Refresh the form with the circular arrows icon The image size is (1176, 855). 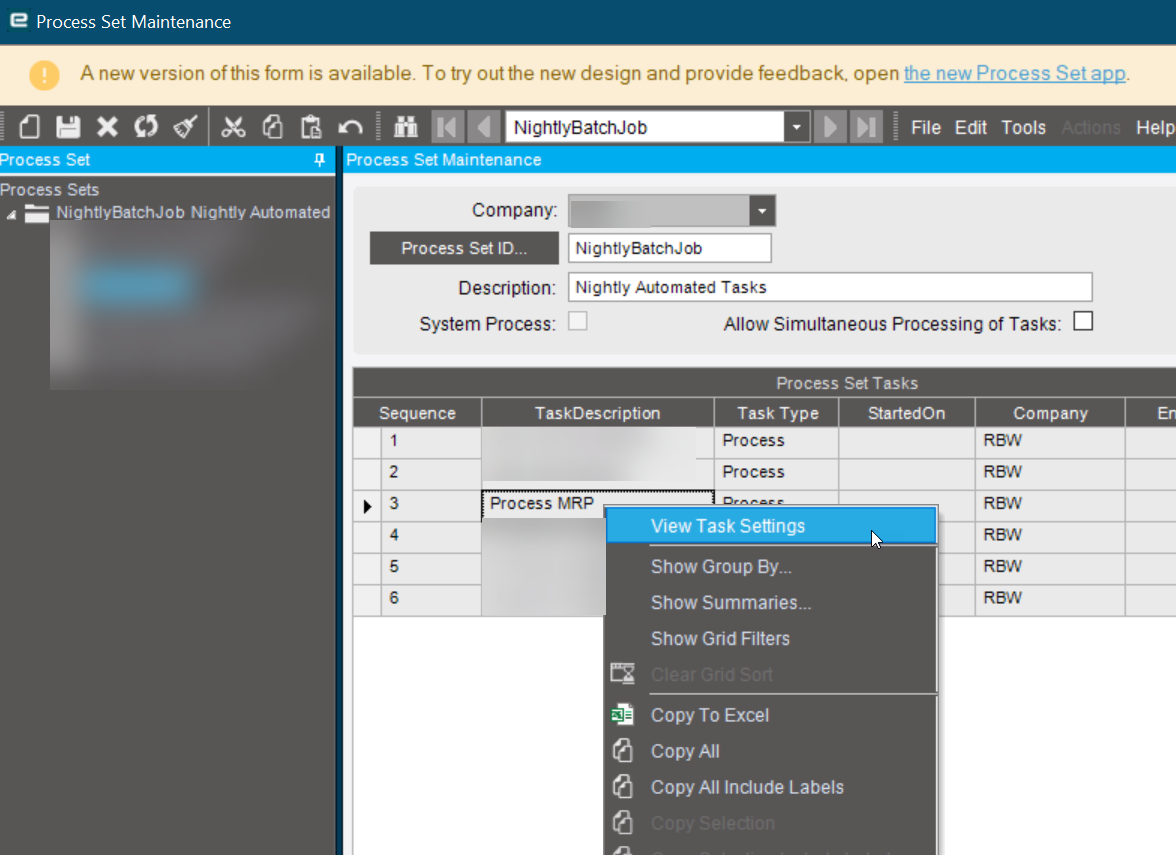pyautogui.click(x=146, y=127)
